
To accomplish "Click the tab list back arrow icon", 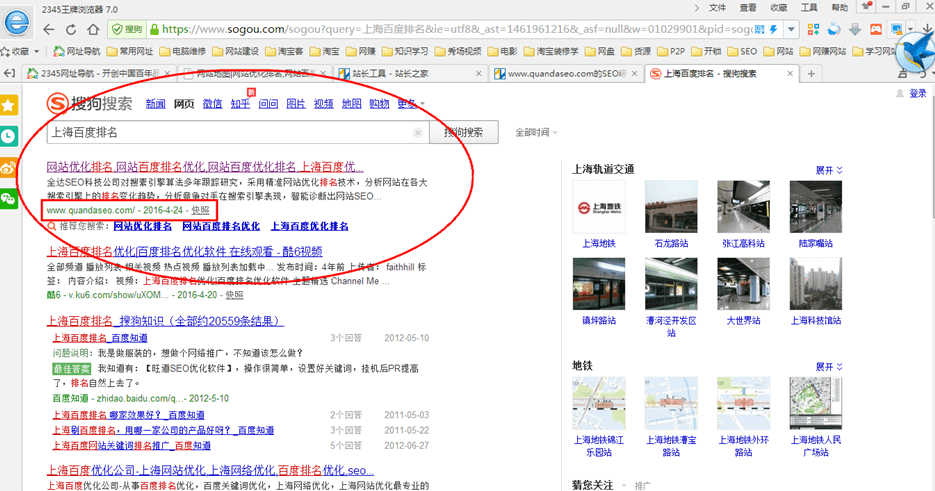I will pos(10,73).
